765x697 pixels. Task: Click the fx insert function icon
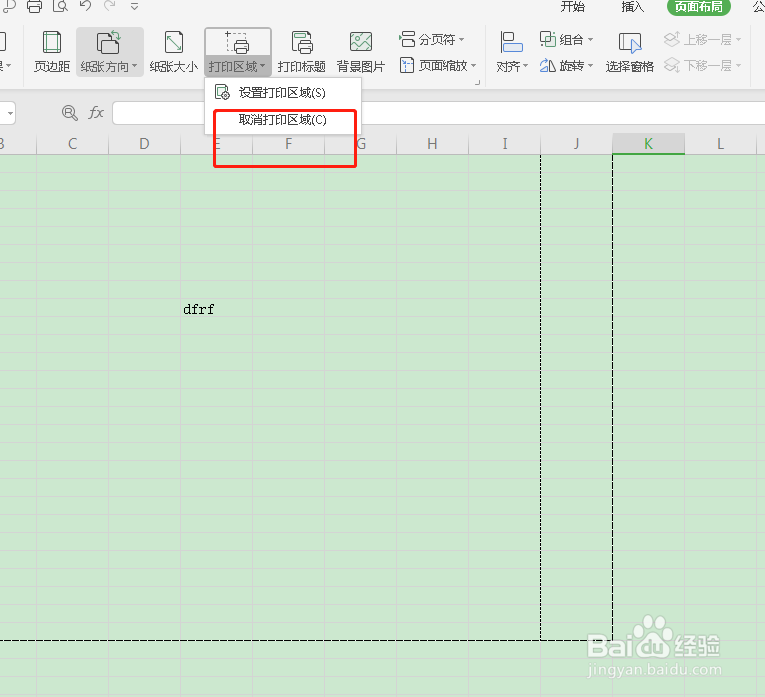point(96,113)
